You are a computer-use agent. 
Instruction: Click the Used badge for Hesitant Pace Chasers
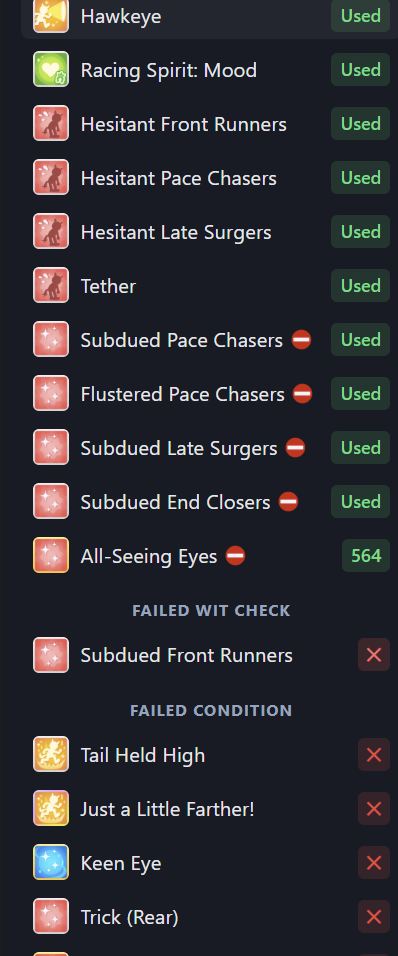pyautogui.click(x=360, y=177)
